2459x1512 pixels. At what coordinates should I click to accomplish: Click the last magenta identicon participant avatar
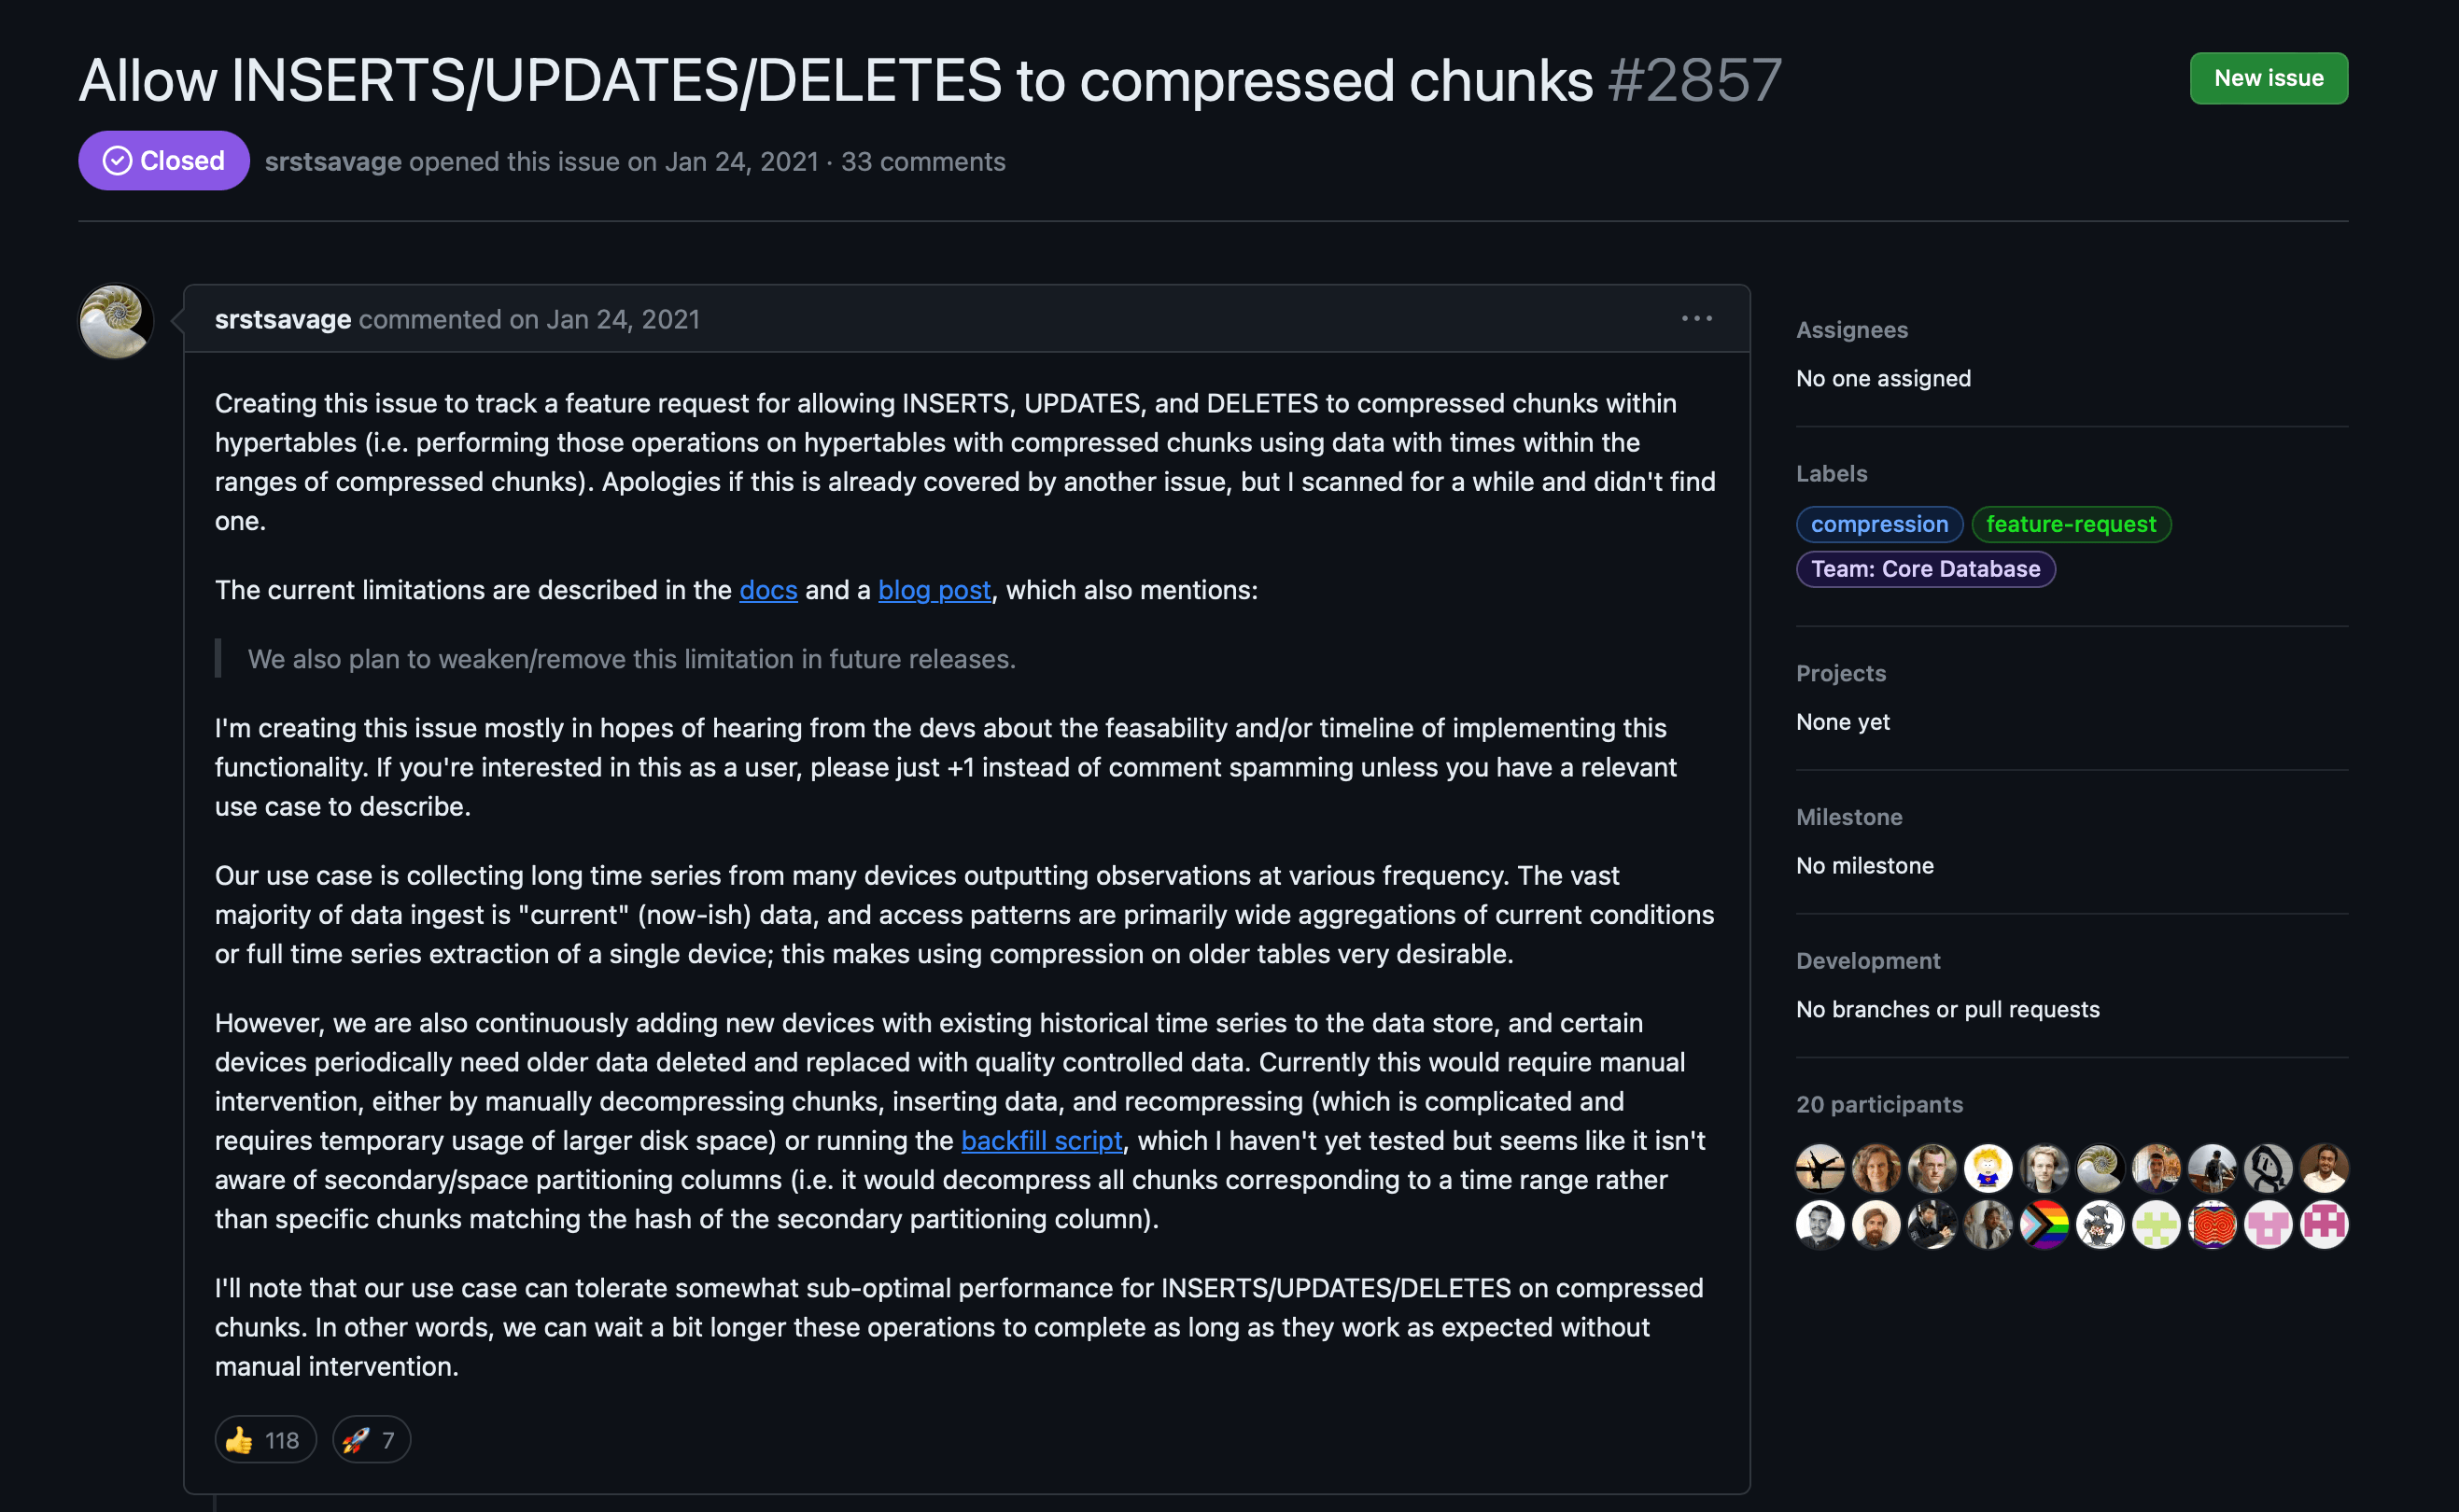[x=2324, y=1224]
